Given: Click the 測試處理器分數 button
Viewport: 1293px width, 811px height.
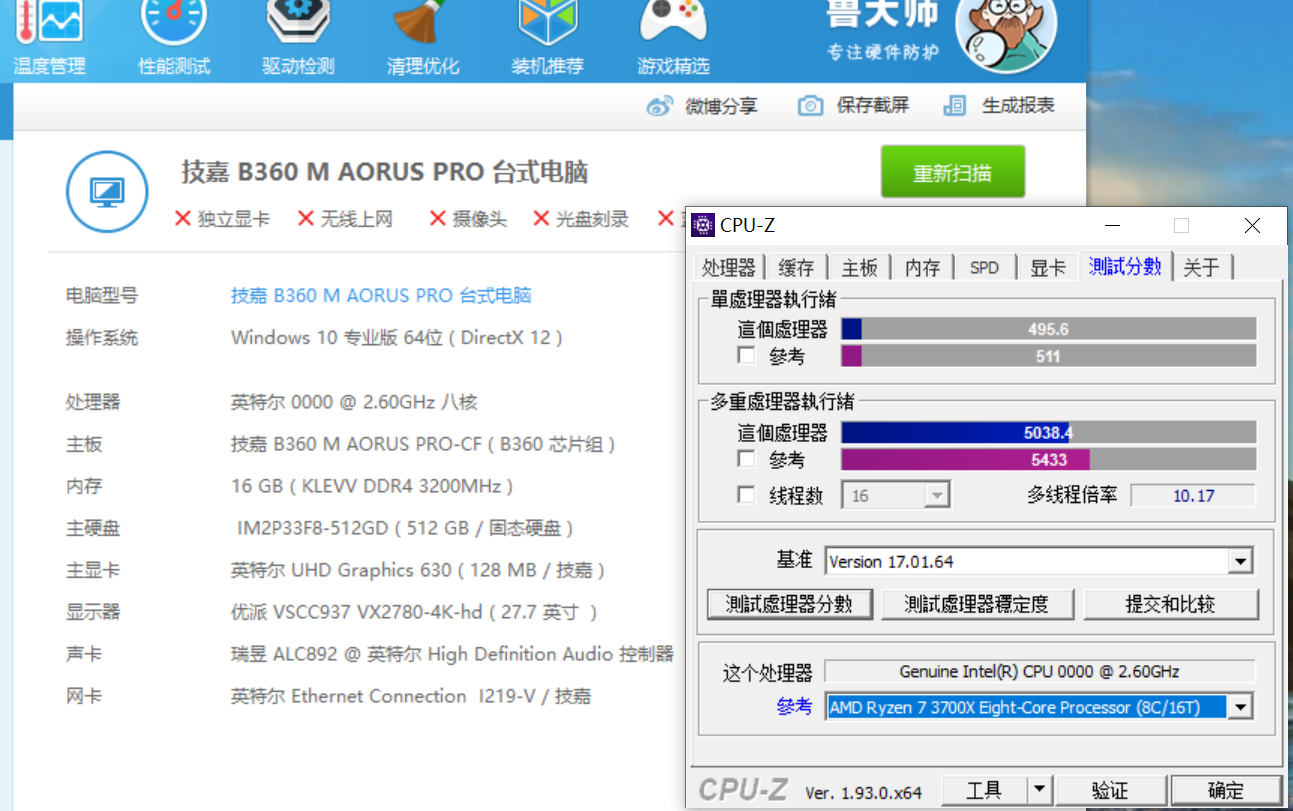Looking at the screenshot, I should pos(790,604).
